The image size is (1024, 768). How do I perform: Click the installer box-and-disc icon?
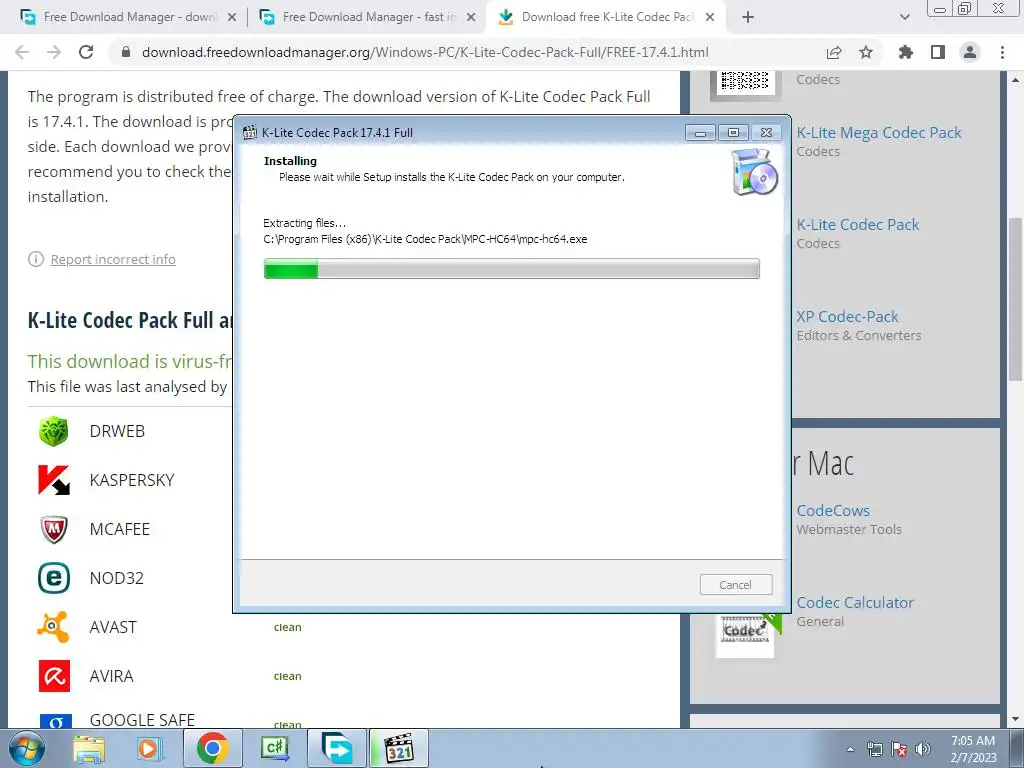click(x=755, y=172)
